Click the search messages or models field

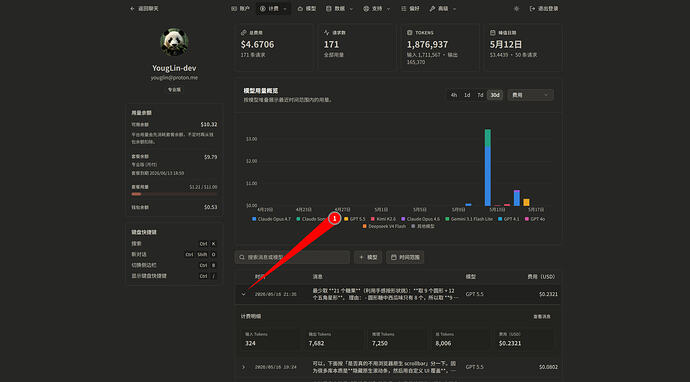tap(293, 257)
